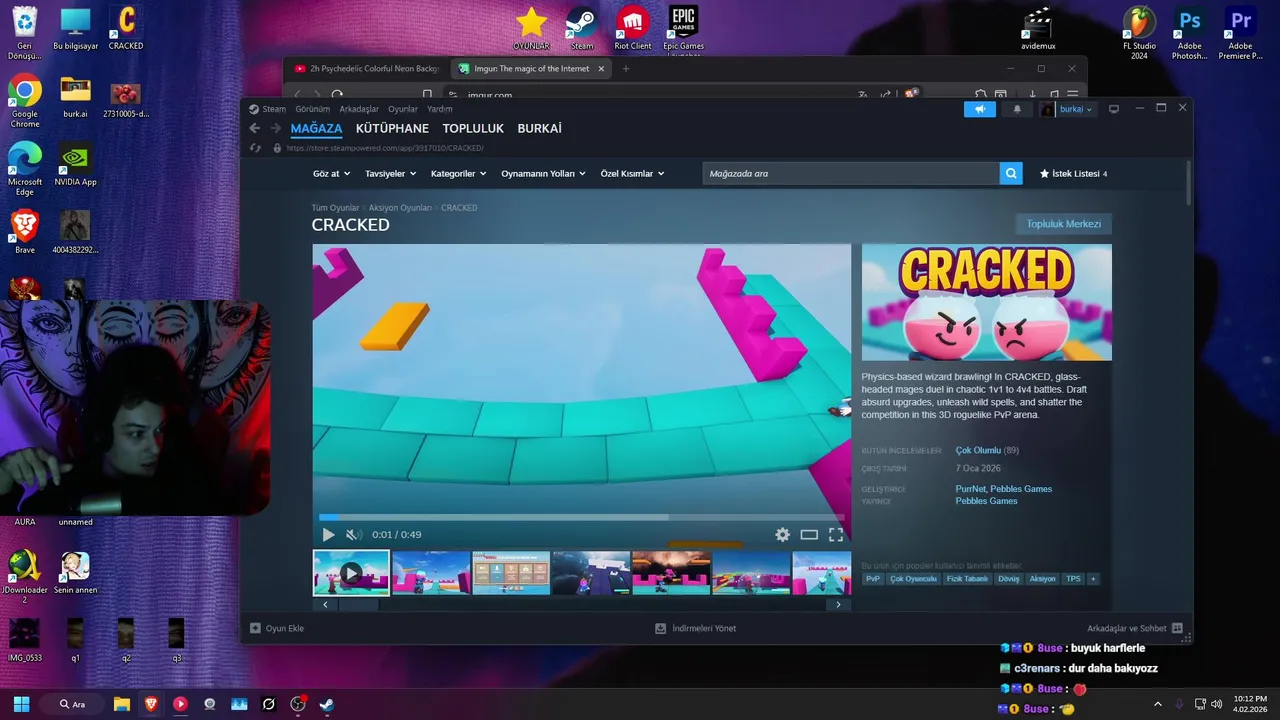Viewport: 1280px width, 720px height.
Task: Open the PurrNet developer link
Action: (x=970, y=489)
